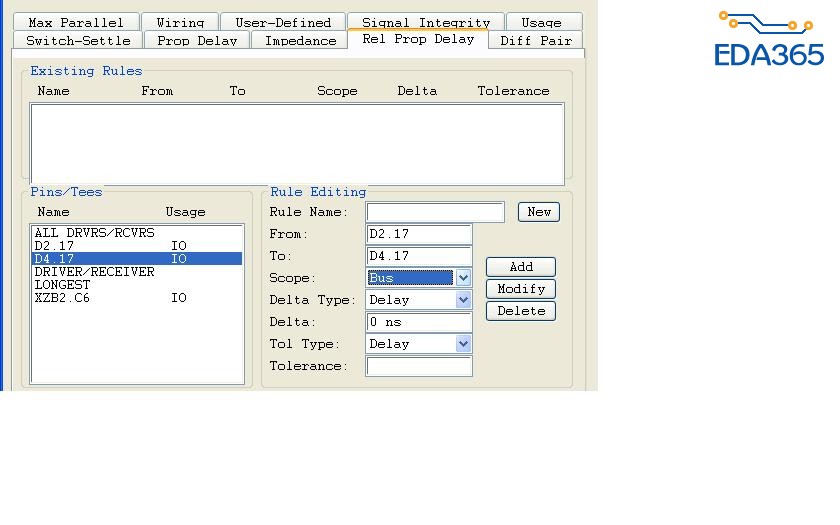The image size is (840, 525).
Task: Select the highlighted D4.17 pin row
Action: (x=137, y=259)
